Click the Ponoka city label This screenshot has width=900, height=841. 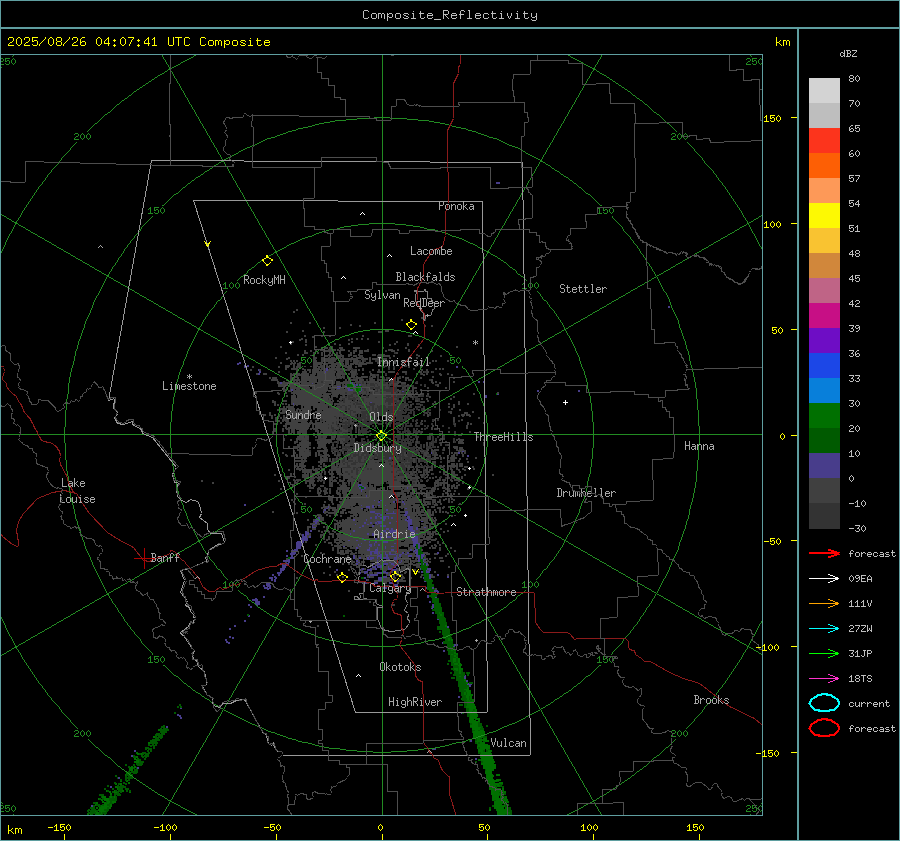(456, 206)
